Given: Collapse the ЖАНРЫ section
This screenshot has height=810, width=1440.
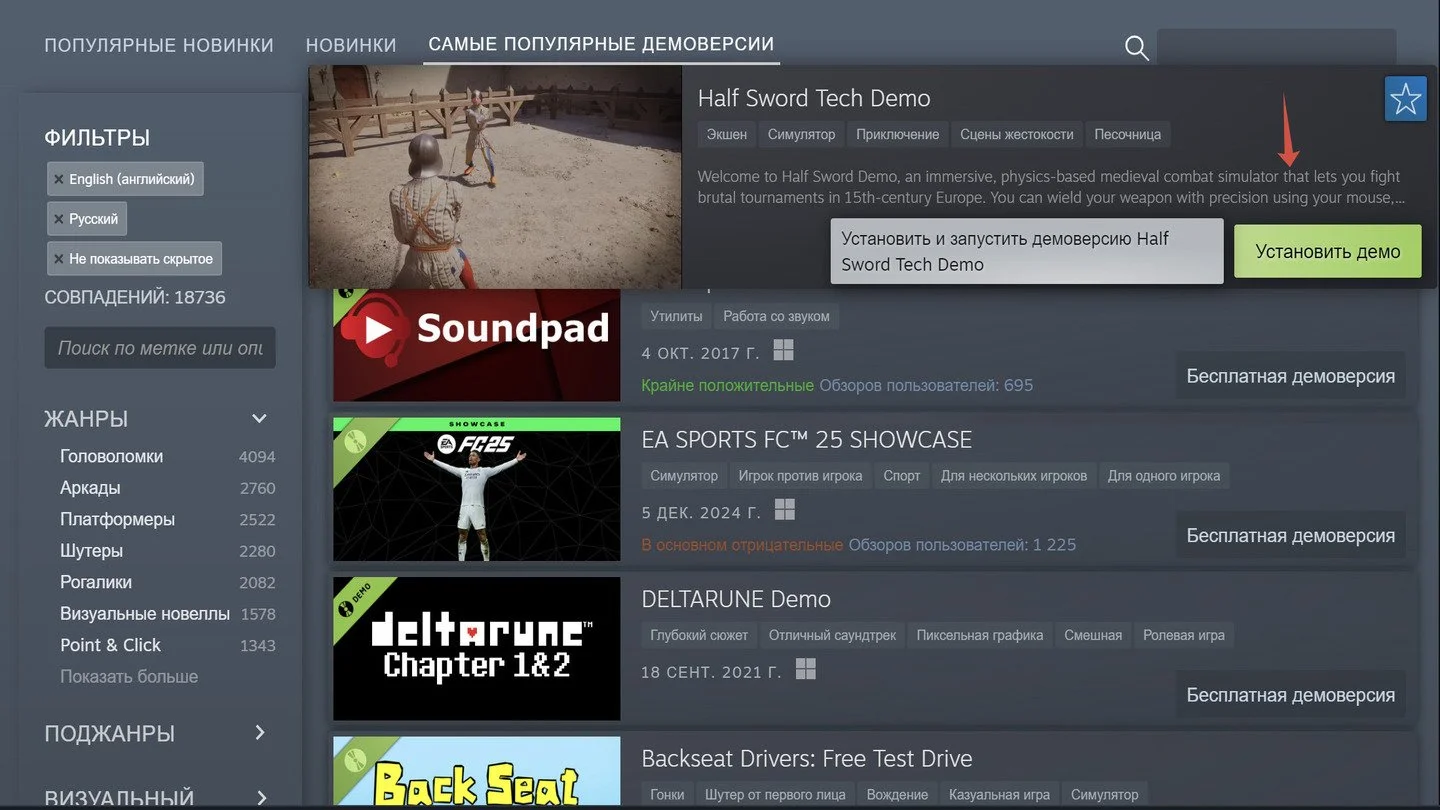Looking at the screenshot, I should click(x=259, y=419).
